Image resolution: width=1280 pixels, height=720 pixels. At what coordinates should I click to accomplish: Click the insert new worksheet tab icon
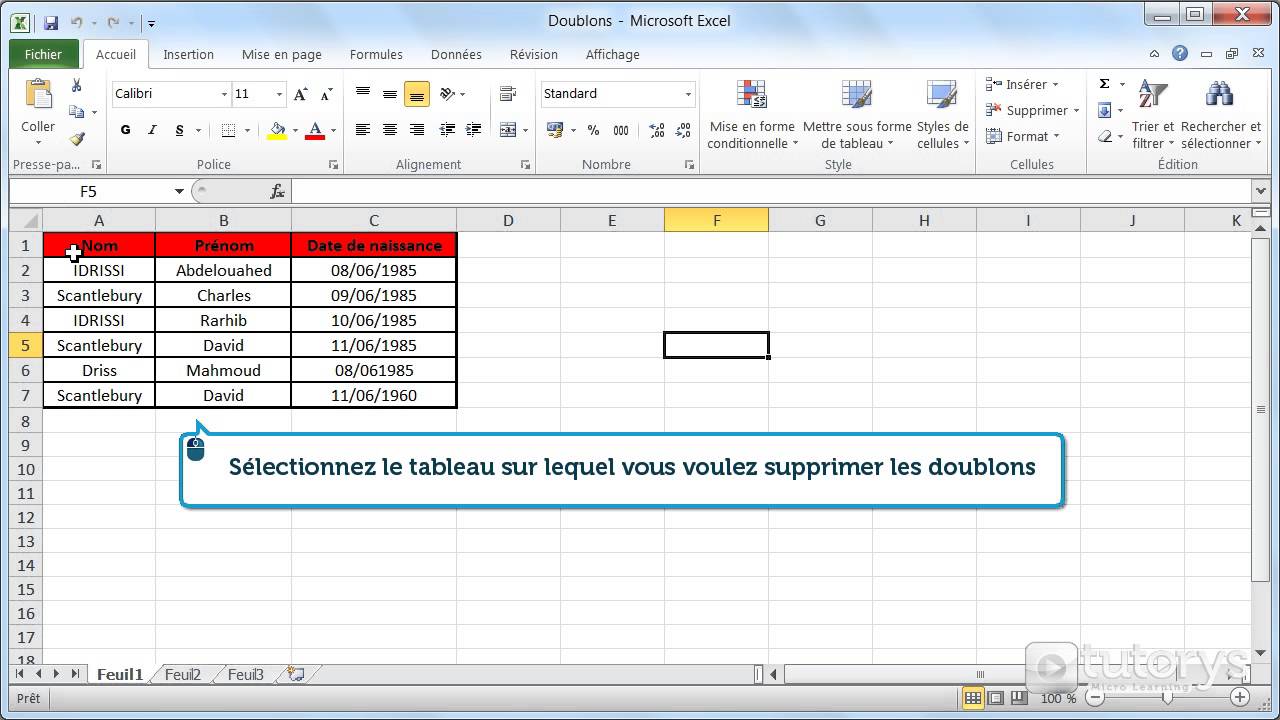click(295, 674)
